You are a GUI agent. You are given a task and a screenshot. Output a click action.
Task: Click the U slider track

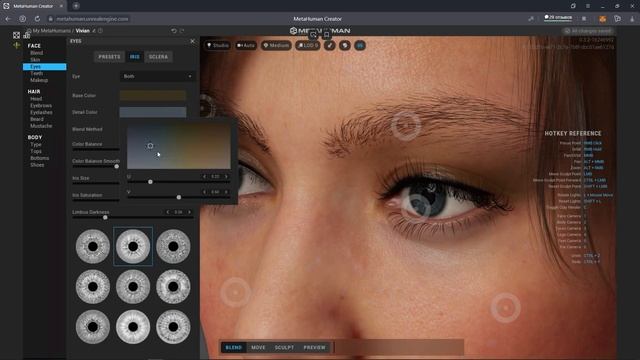[179, 182]
